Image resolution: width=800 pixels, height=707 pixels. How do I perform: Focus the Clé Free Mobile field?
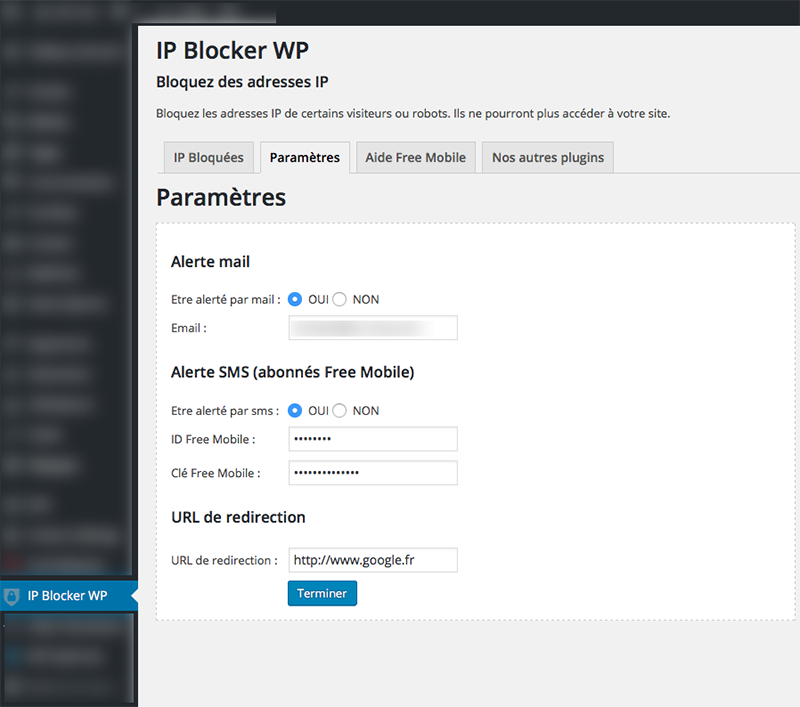[373, 473]
